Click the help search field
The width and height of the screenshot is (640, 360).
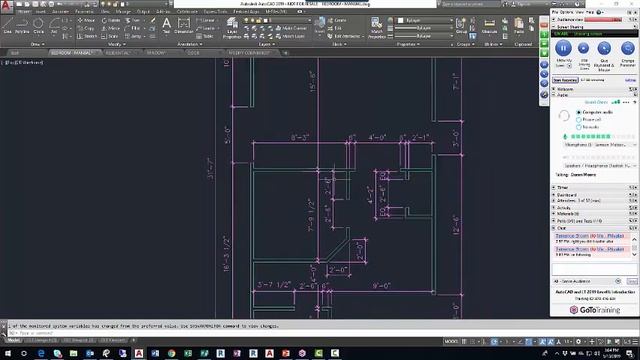point(470,4)
